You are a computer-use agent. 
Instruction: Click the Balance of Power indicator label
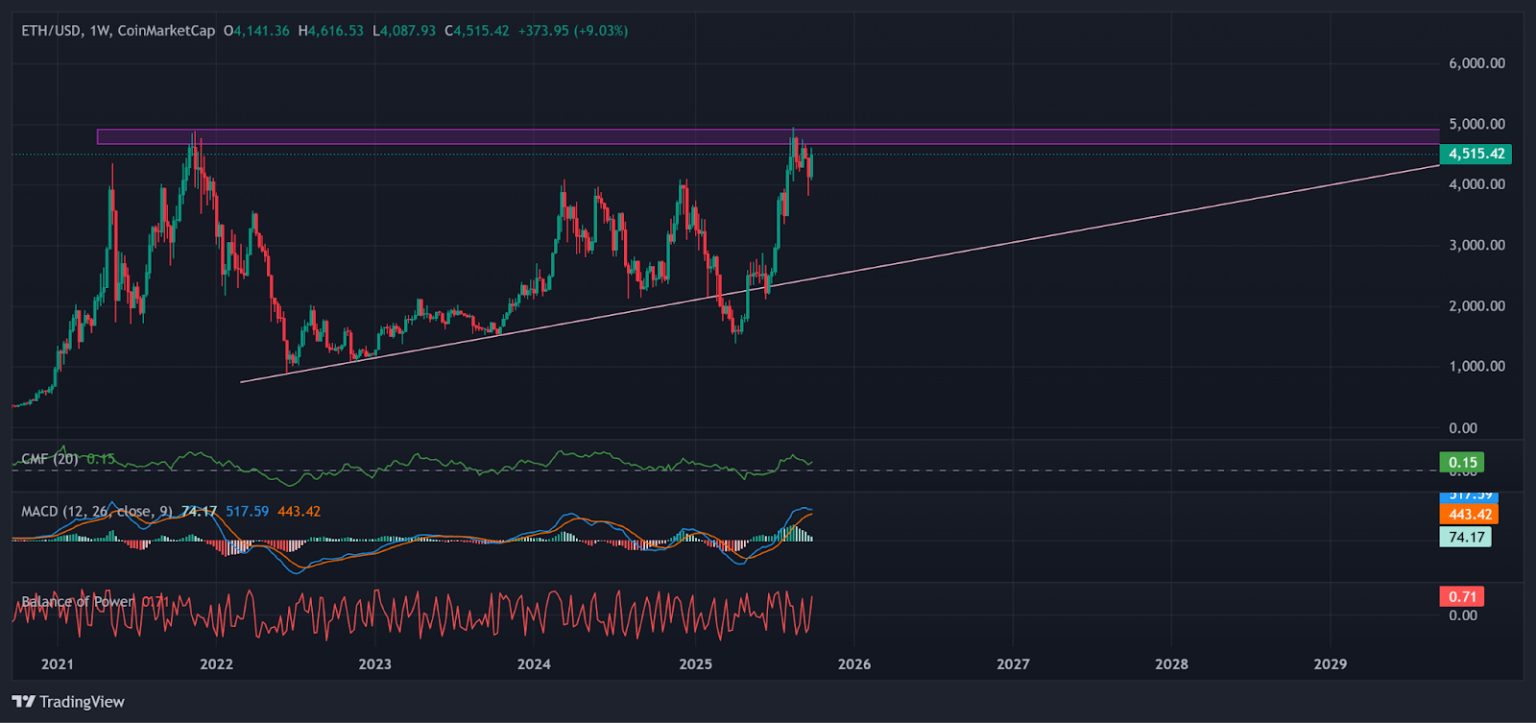(x=78, y=602)
